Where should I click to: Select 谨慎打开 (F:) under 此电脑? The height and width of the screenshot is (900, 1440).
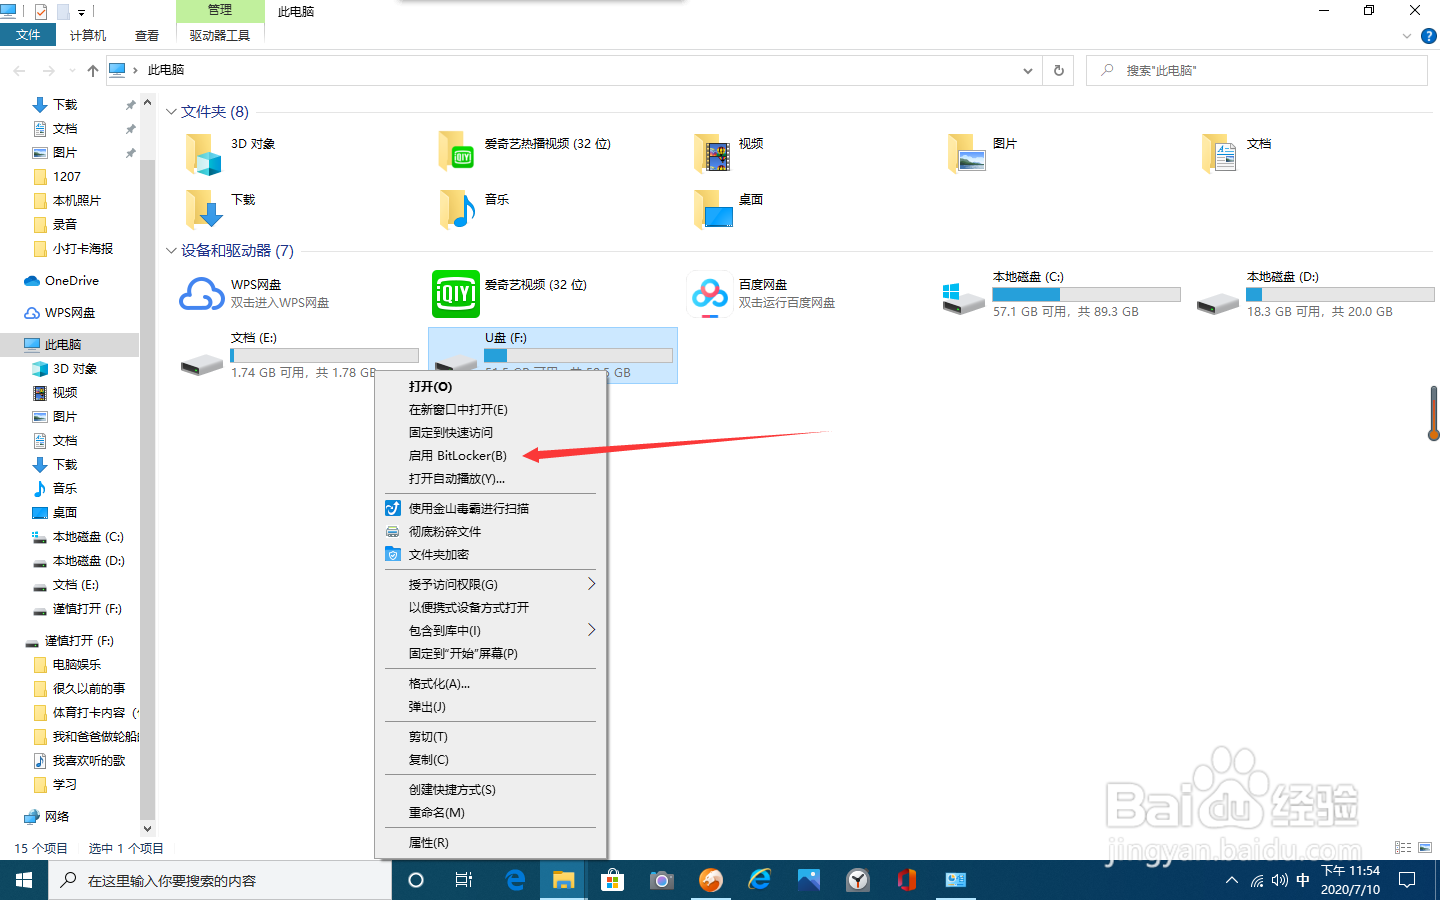point(87,609)
